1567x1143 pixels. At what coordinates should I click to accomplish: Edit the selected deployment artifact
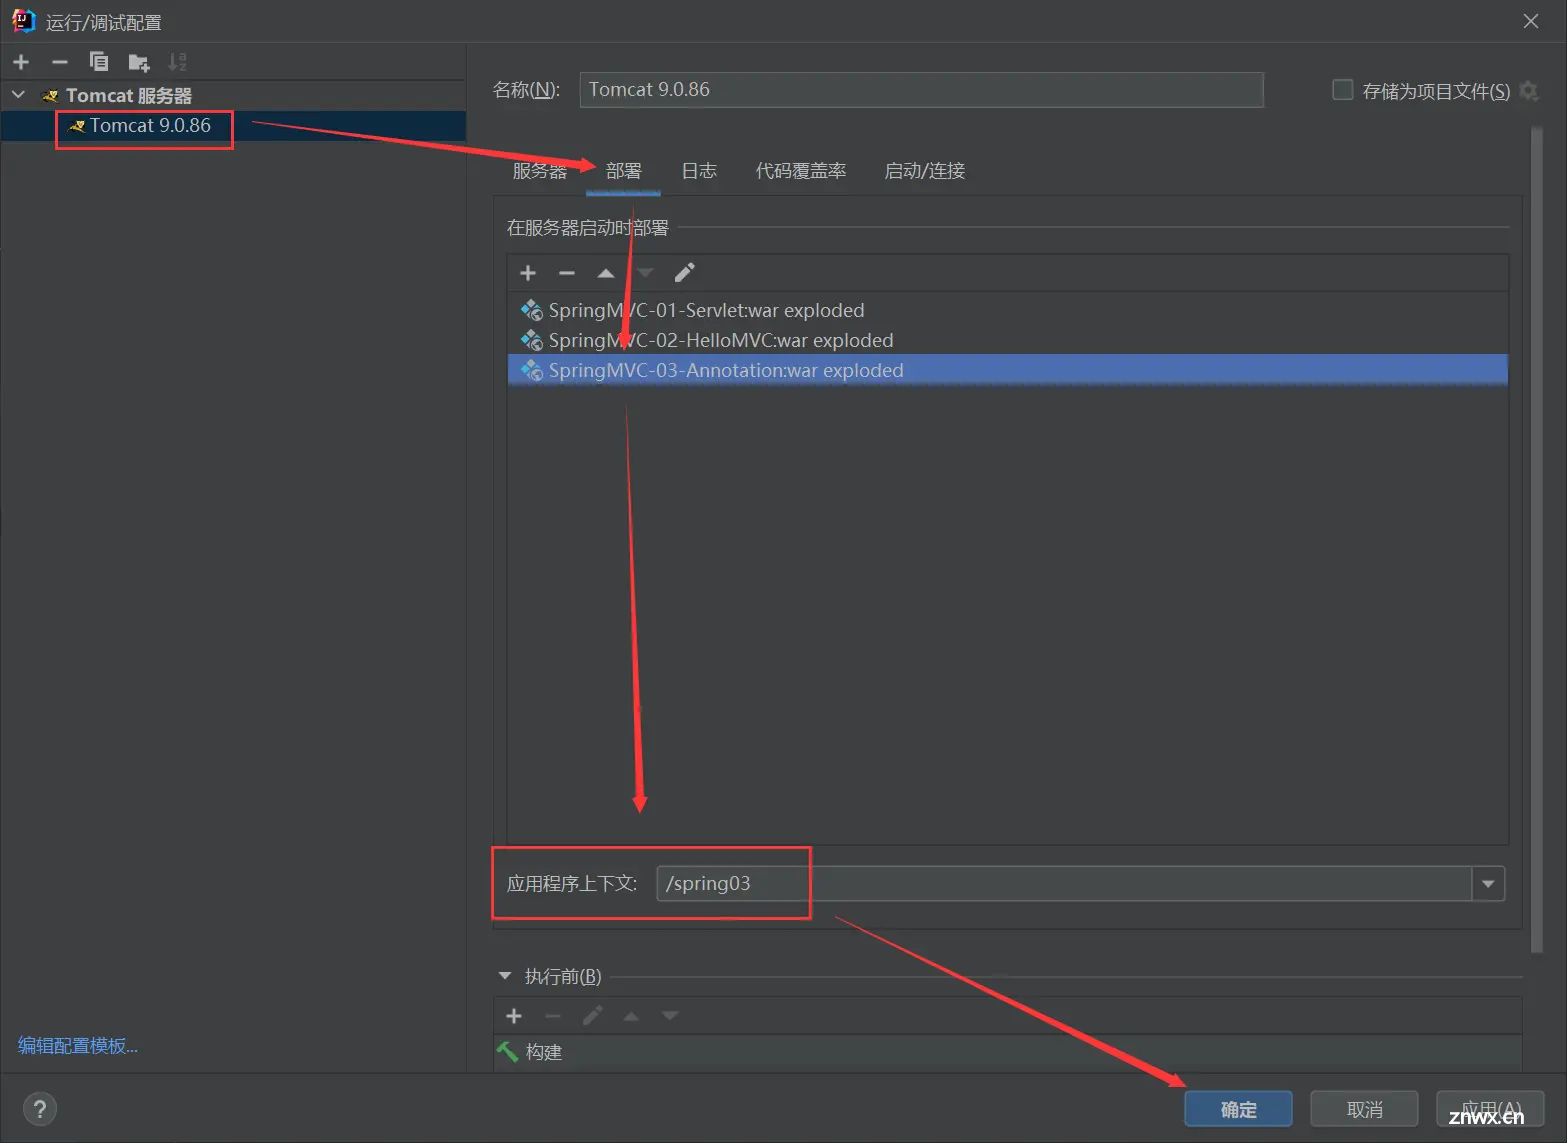tap(684, 273)
